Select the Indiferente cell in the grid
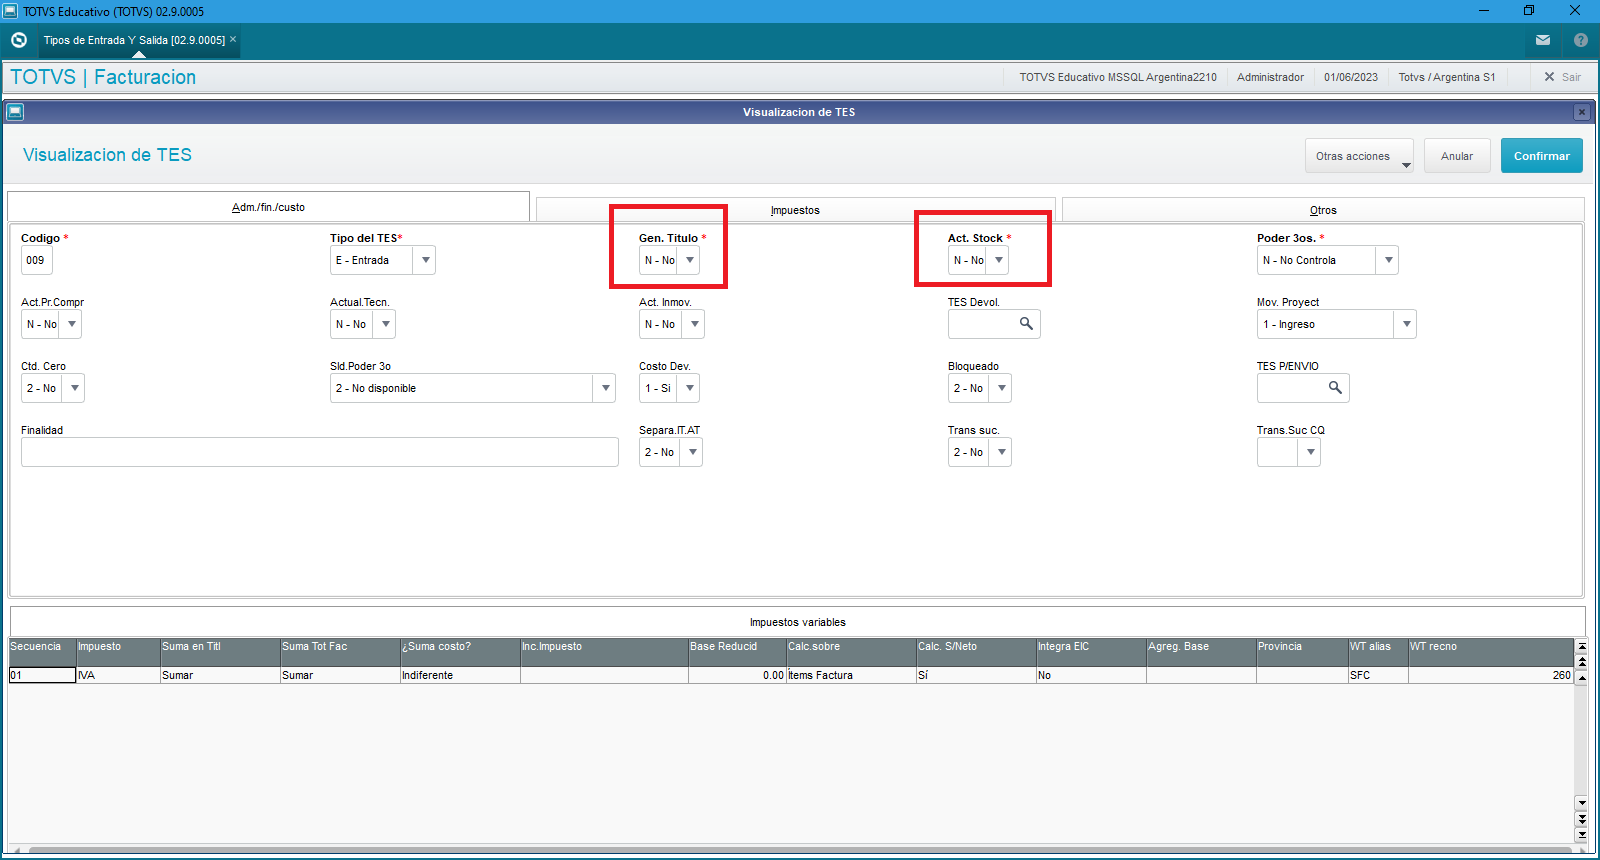The image size is (1600, 860). point(461,675)
